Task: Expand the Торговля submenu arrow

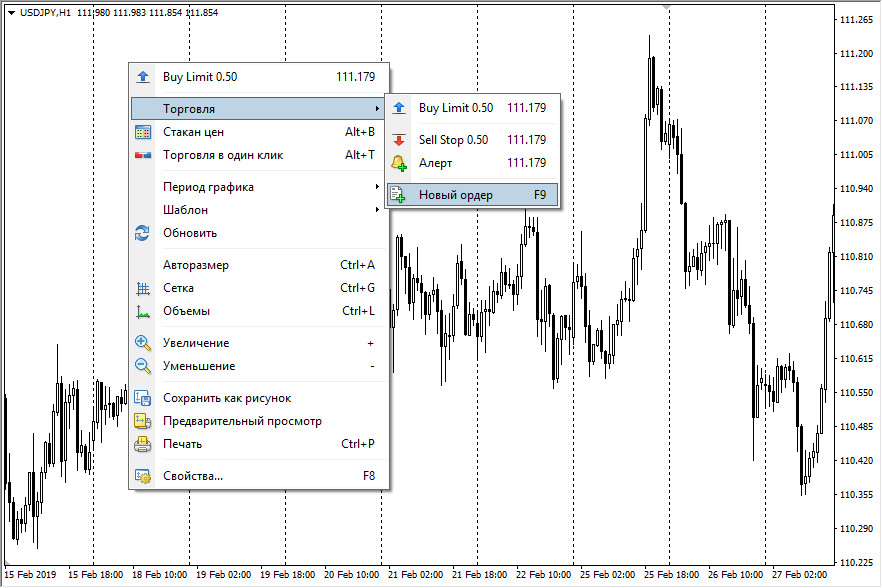Action: pyautogui.click(x=377, y=109)
